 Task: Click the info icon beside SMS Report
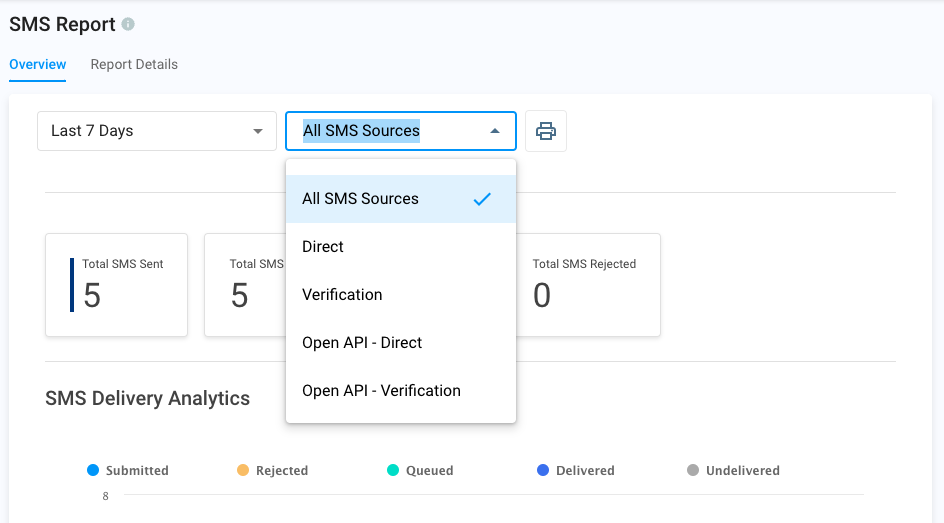128,24
